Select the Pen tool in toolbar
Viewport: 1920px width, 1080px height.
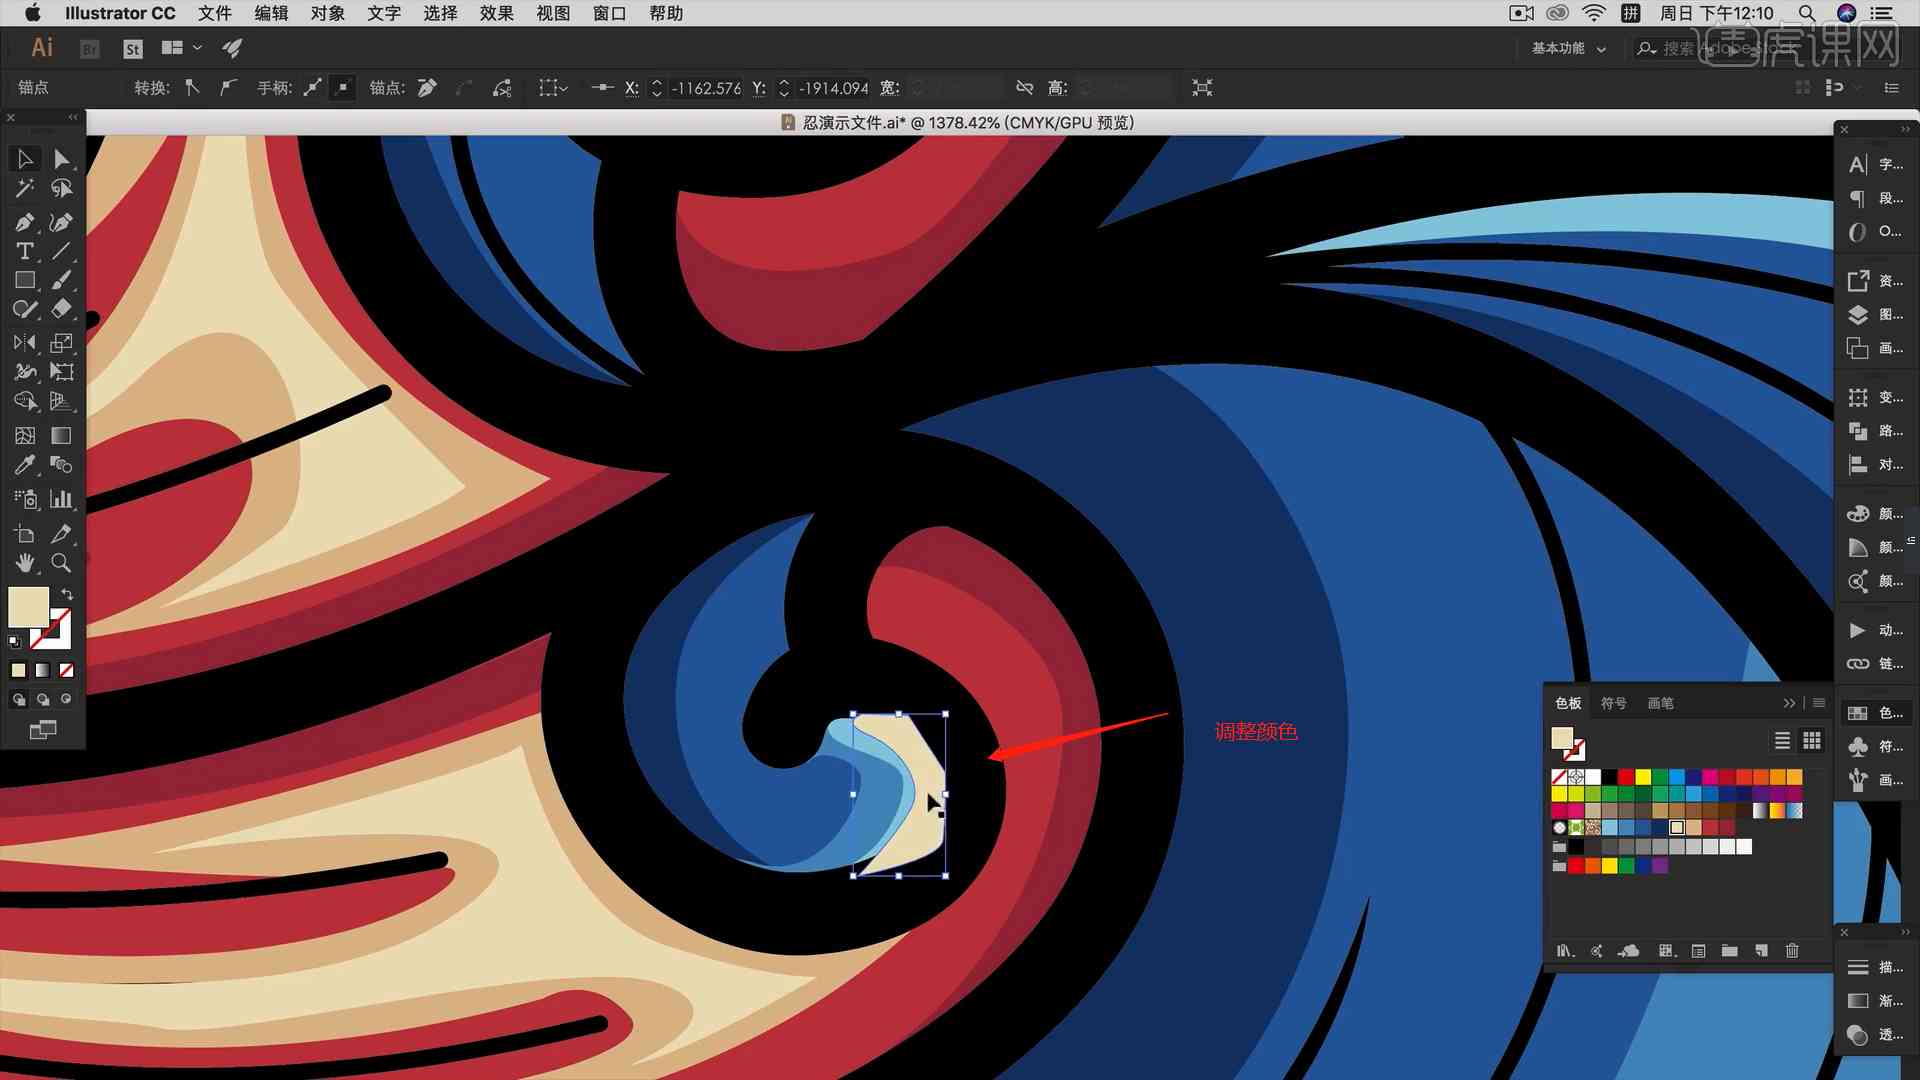click(24, 220)
